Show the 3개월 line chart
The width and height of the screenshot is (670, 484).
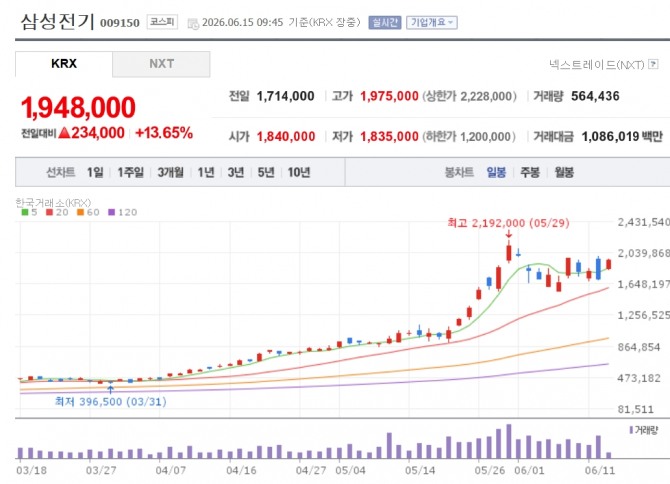(x=170, y=172)
